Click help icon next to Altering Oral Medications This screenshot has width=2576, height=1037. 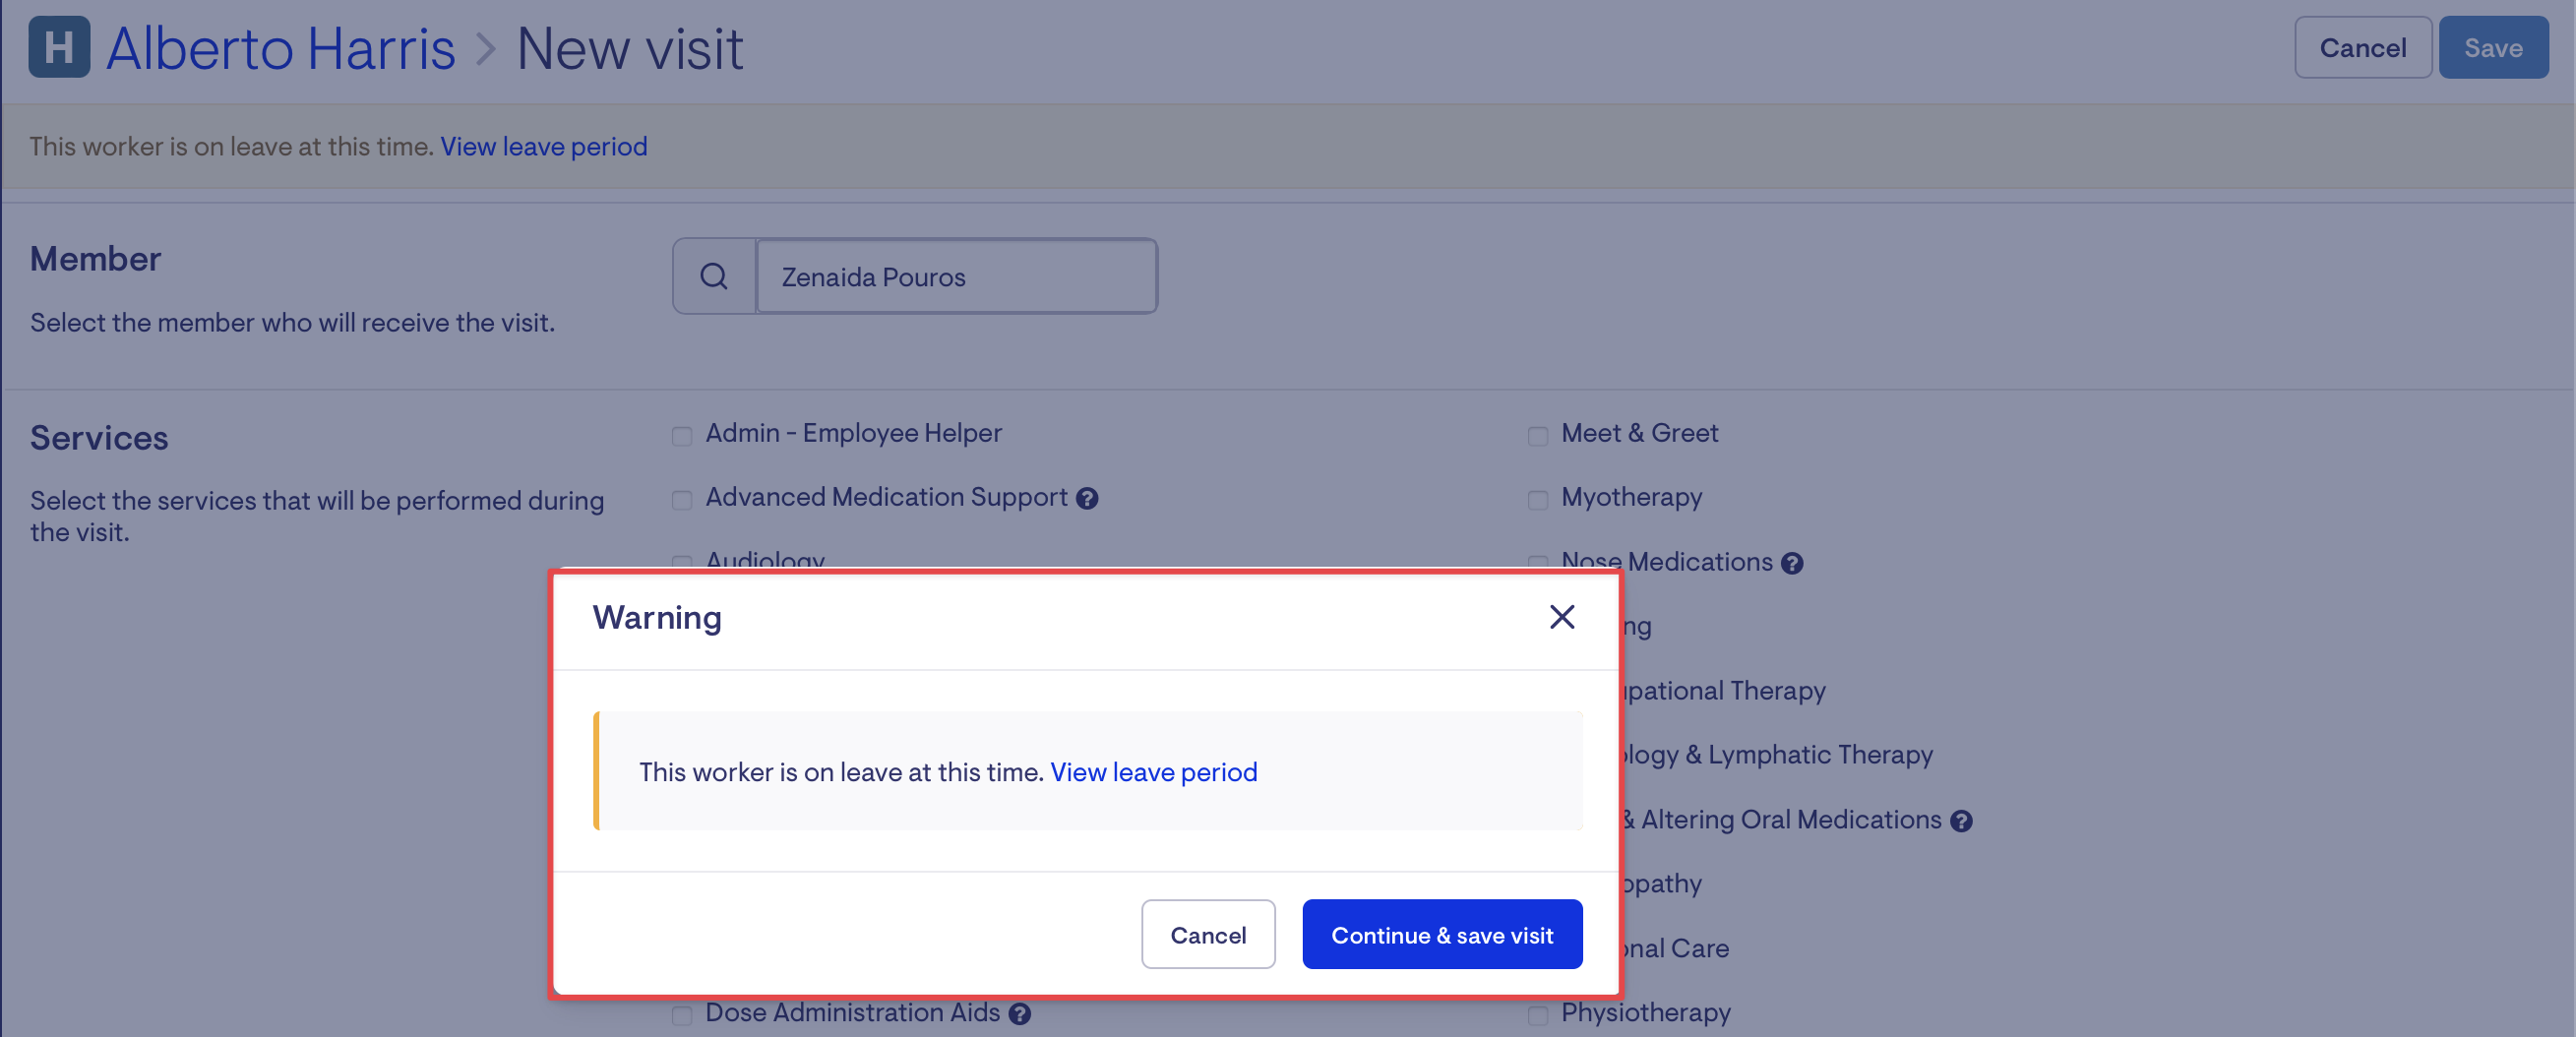(1961, 821)
